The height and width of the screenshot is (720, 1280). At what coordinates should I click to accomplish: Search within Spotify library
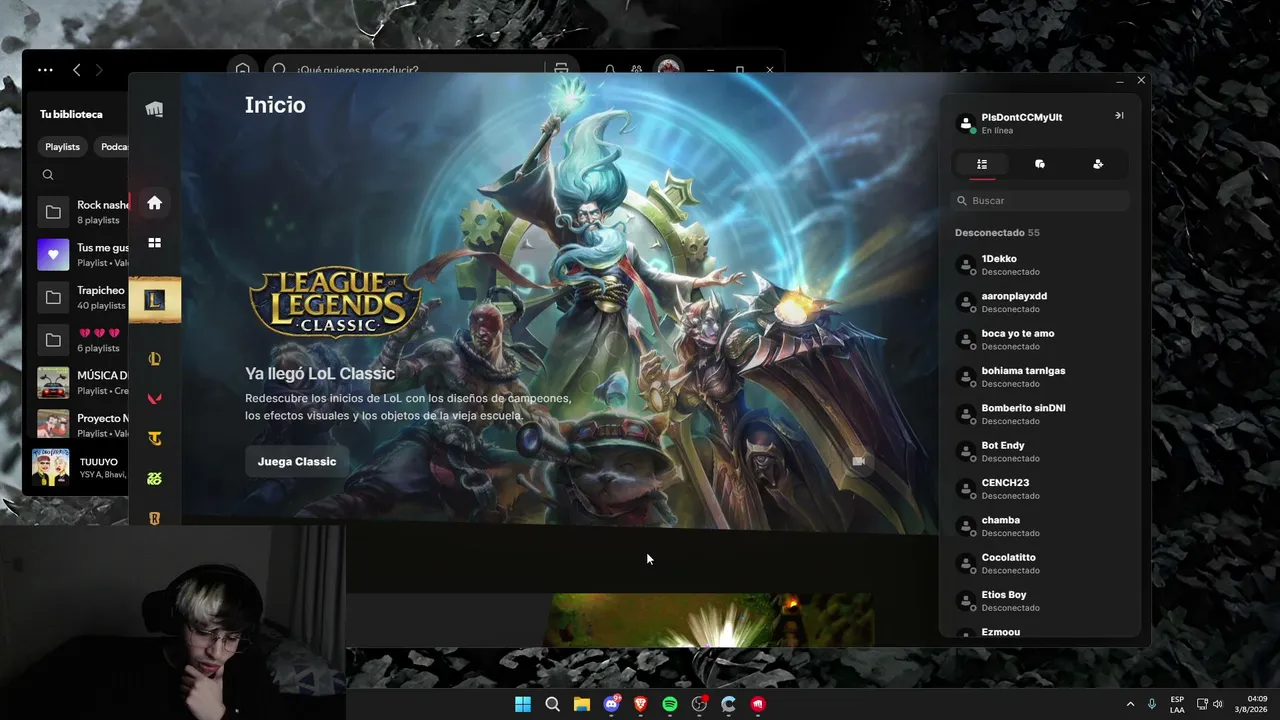pos(48,175)
